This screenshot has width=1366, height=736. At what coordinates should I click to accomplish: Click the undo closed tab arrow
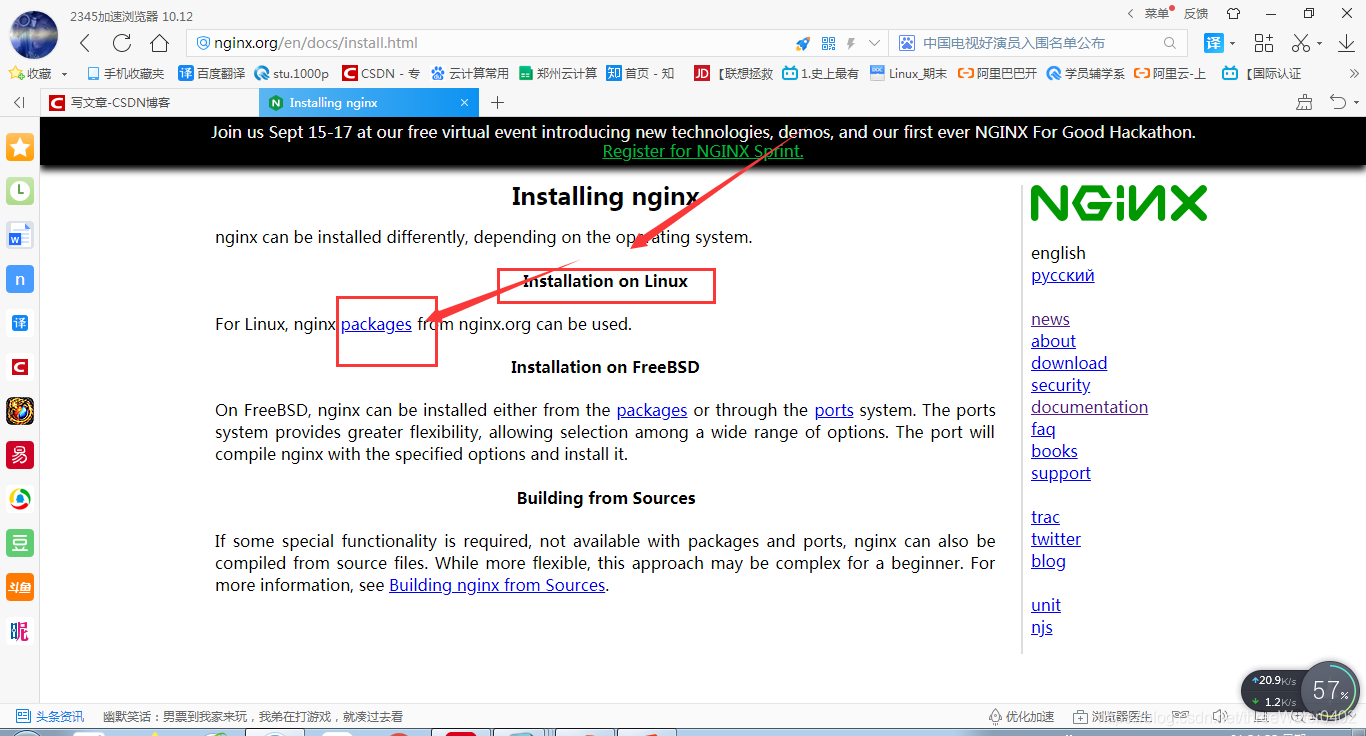click(x=1337, y=102)
